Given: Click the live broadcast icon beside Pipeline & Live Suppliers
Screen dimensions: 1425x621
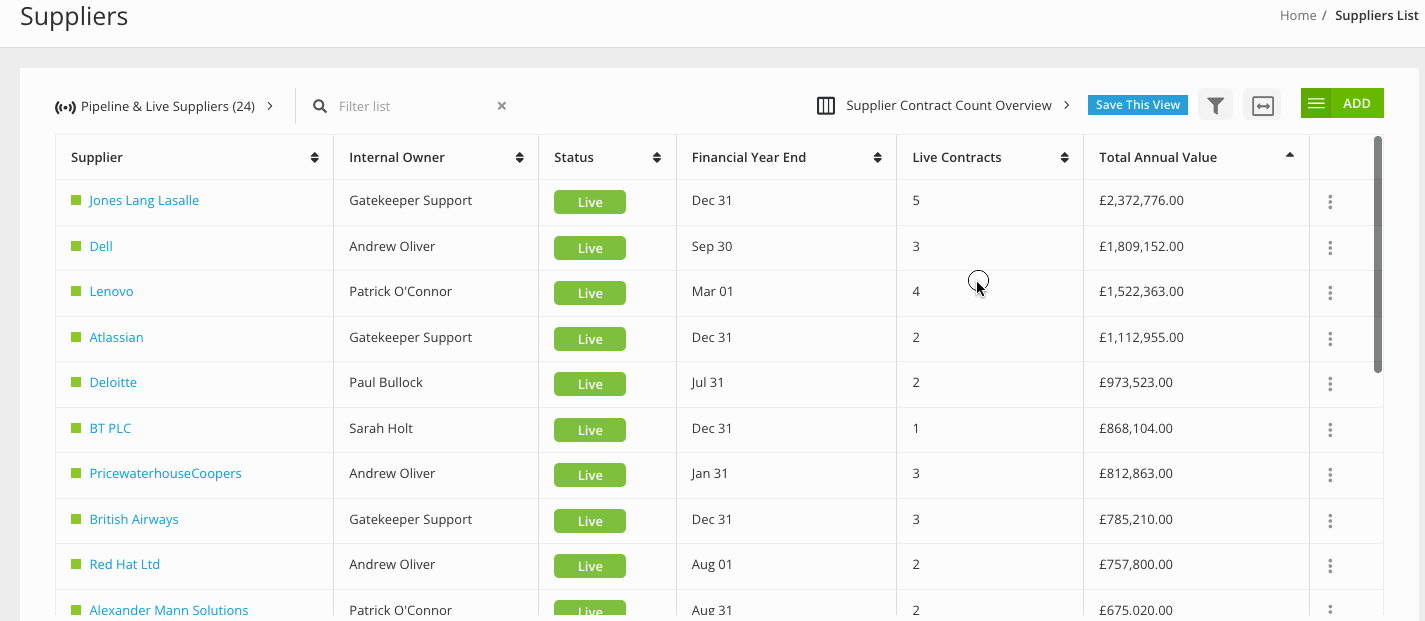Looking at the screenshot, I should [x=65, y=106].
